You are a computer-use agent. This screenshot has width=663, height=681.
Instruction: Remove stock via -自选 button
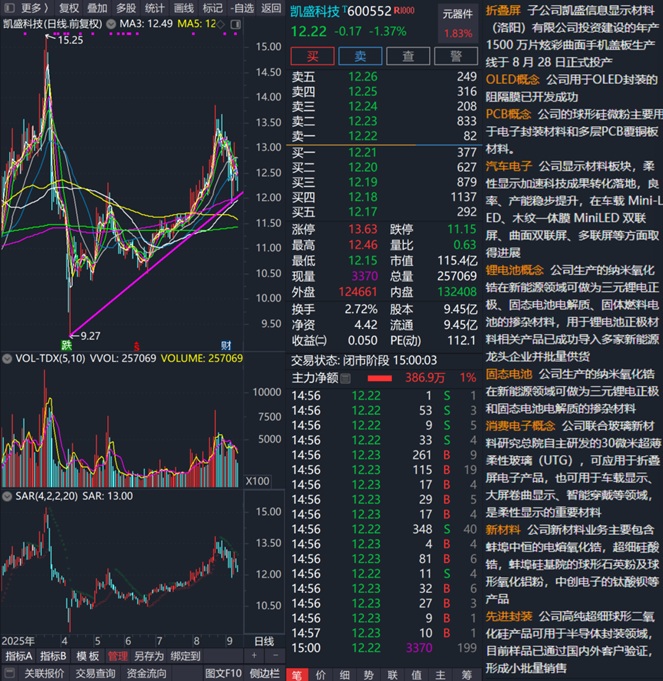click(x=242, y=8)
